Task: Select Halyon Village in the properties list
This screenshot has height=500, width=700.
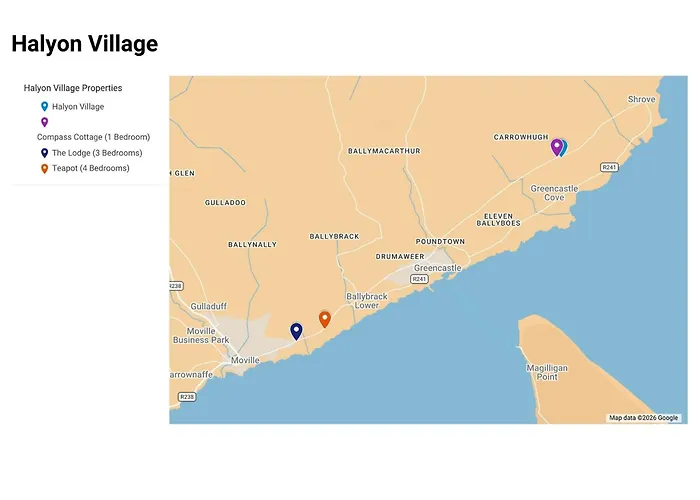Action: (x=78, y=107)
